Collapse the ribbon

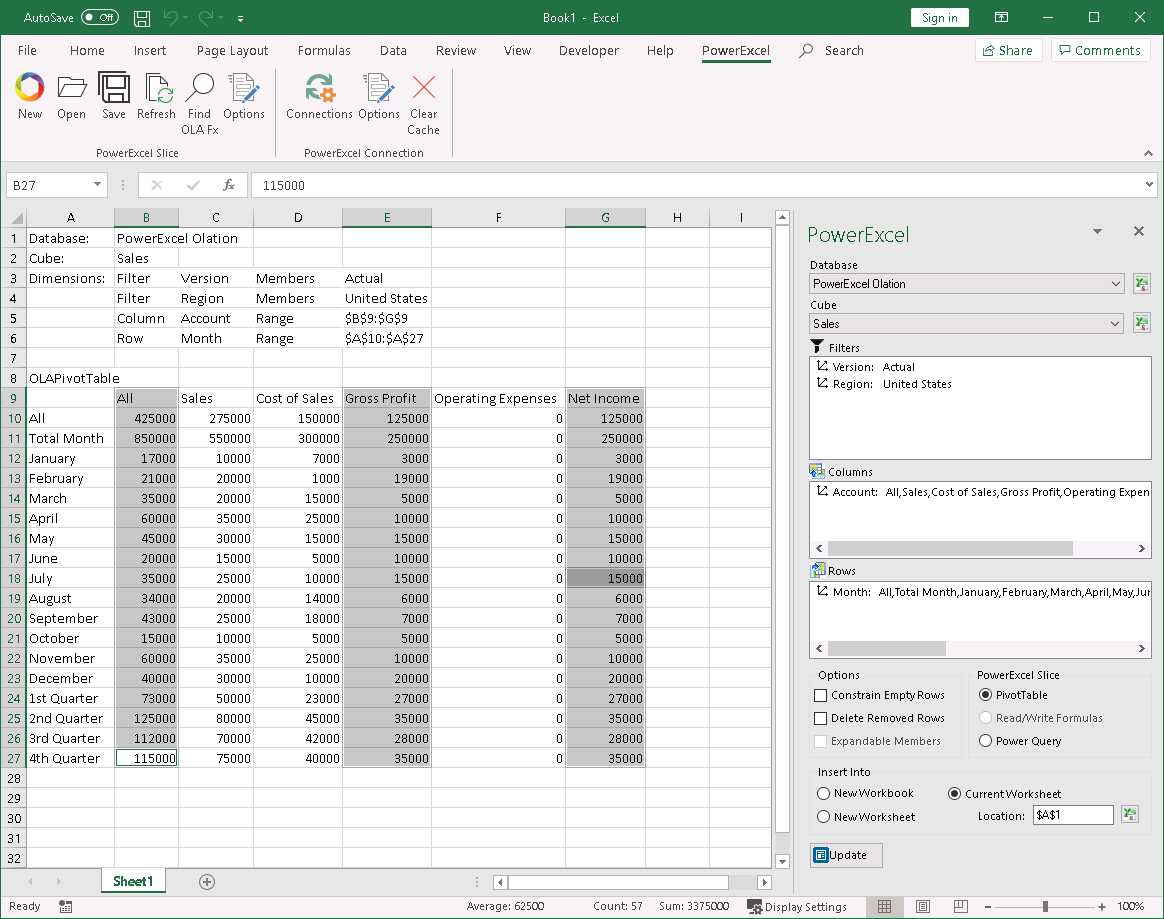[x=1148, y=153]
